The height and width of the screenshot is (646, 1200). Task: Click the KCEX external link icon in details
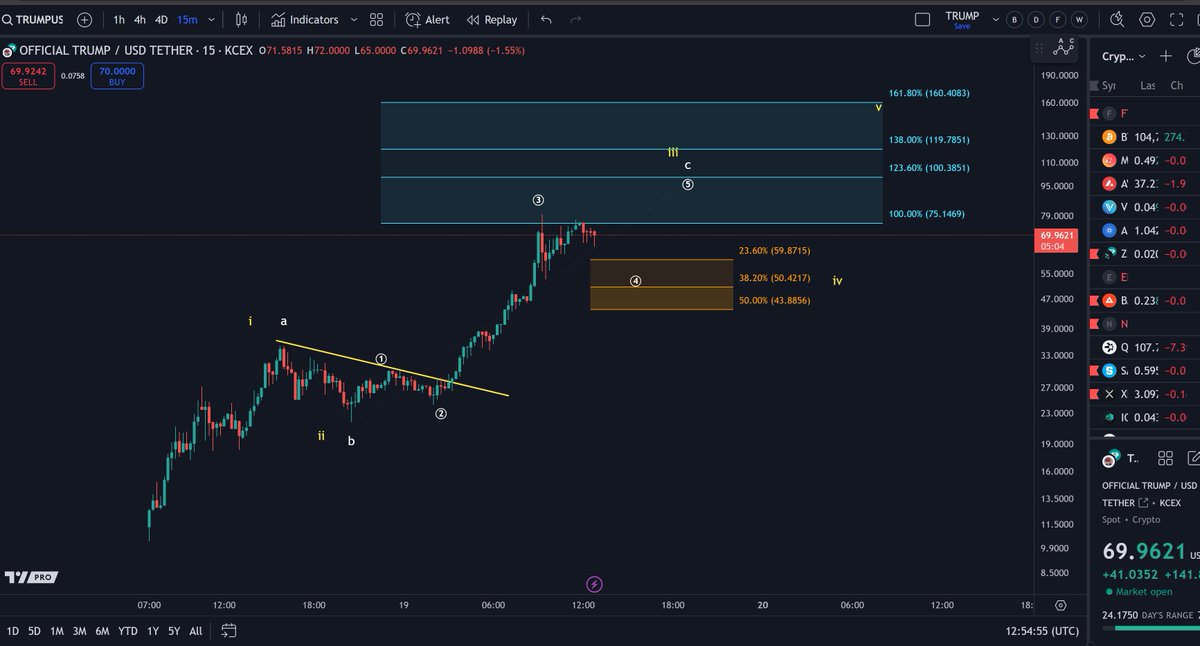1142,503
